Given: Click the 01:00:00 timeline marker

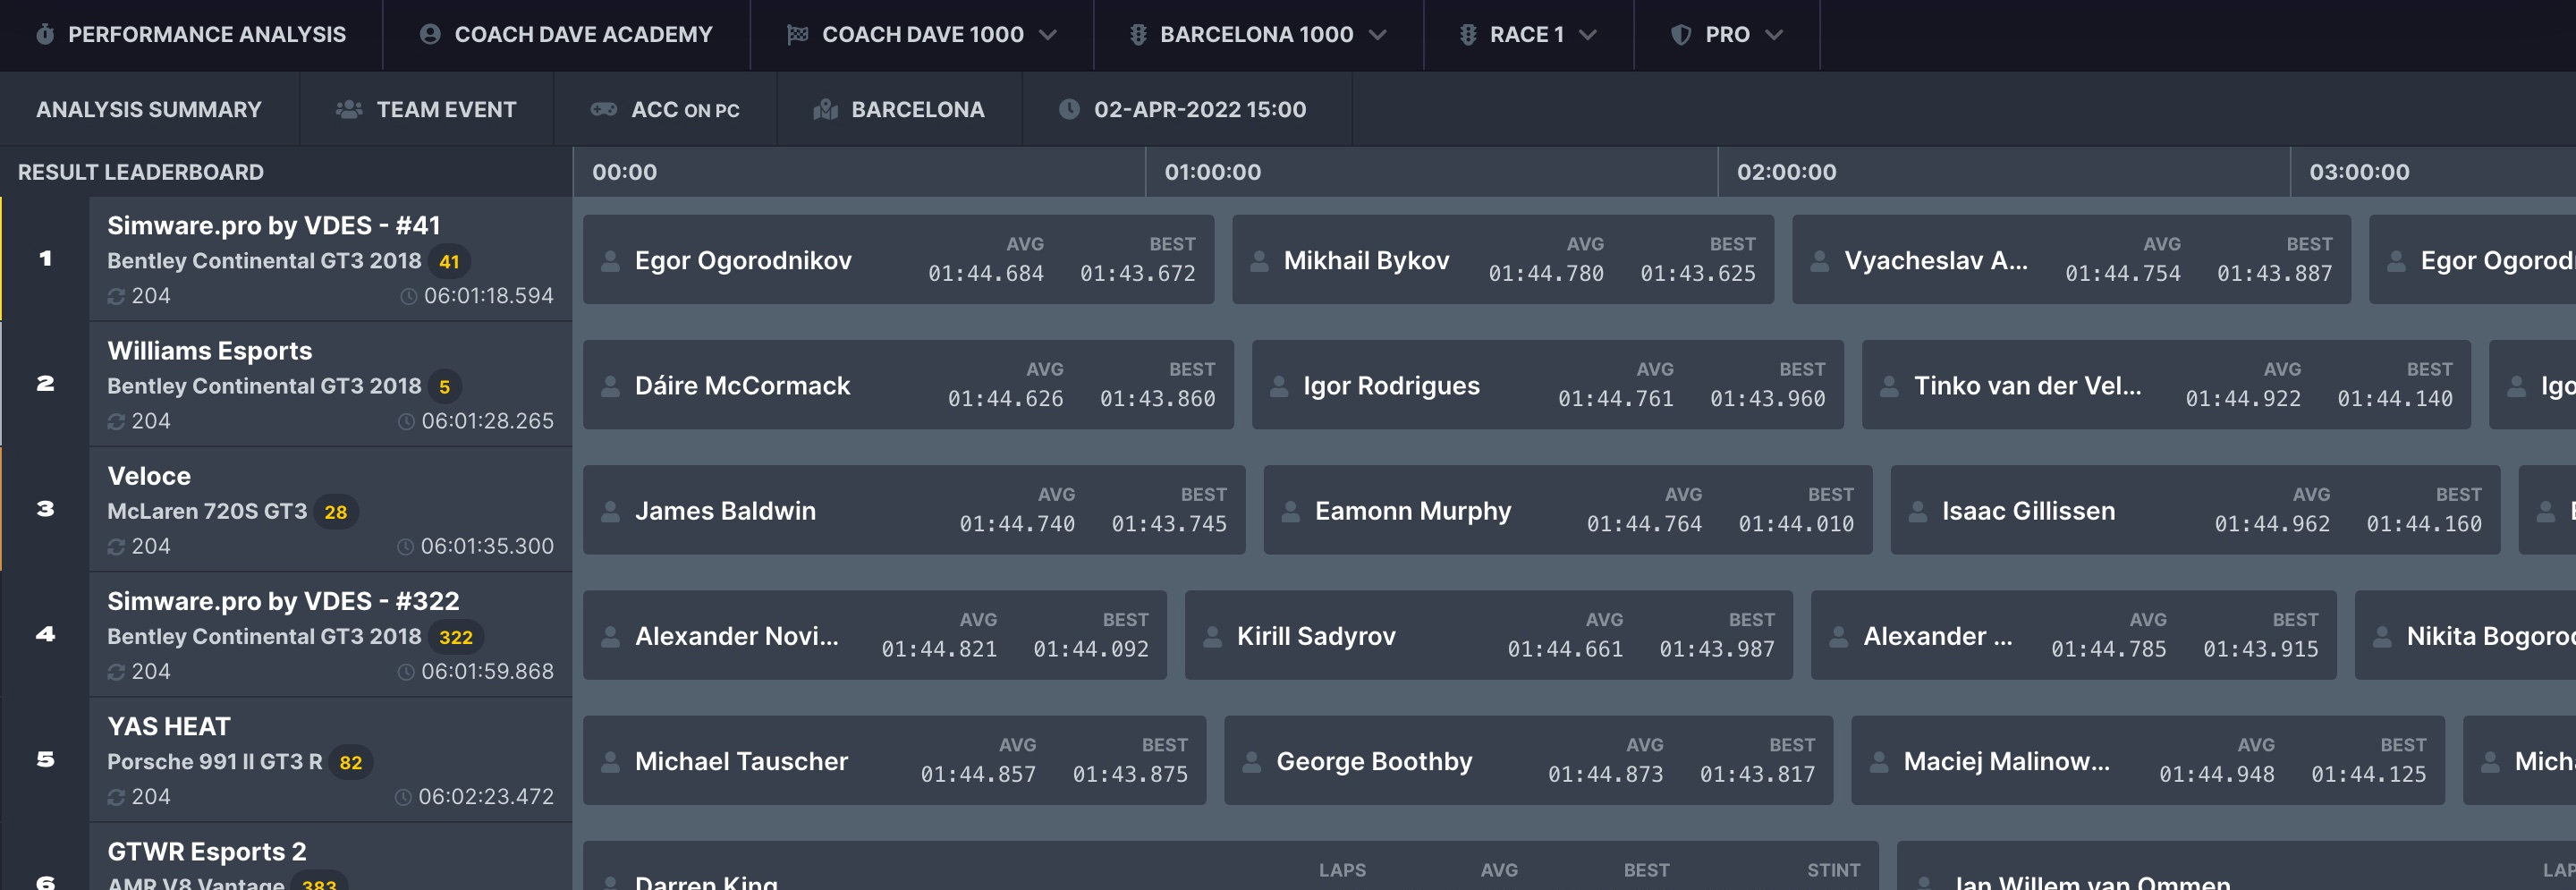Looking at the screenshot, I should (x=1212, y=172).
